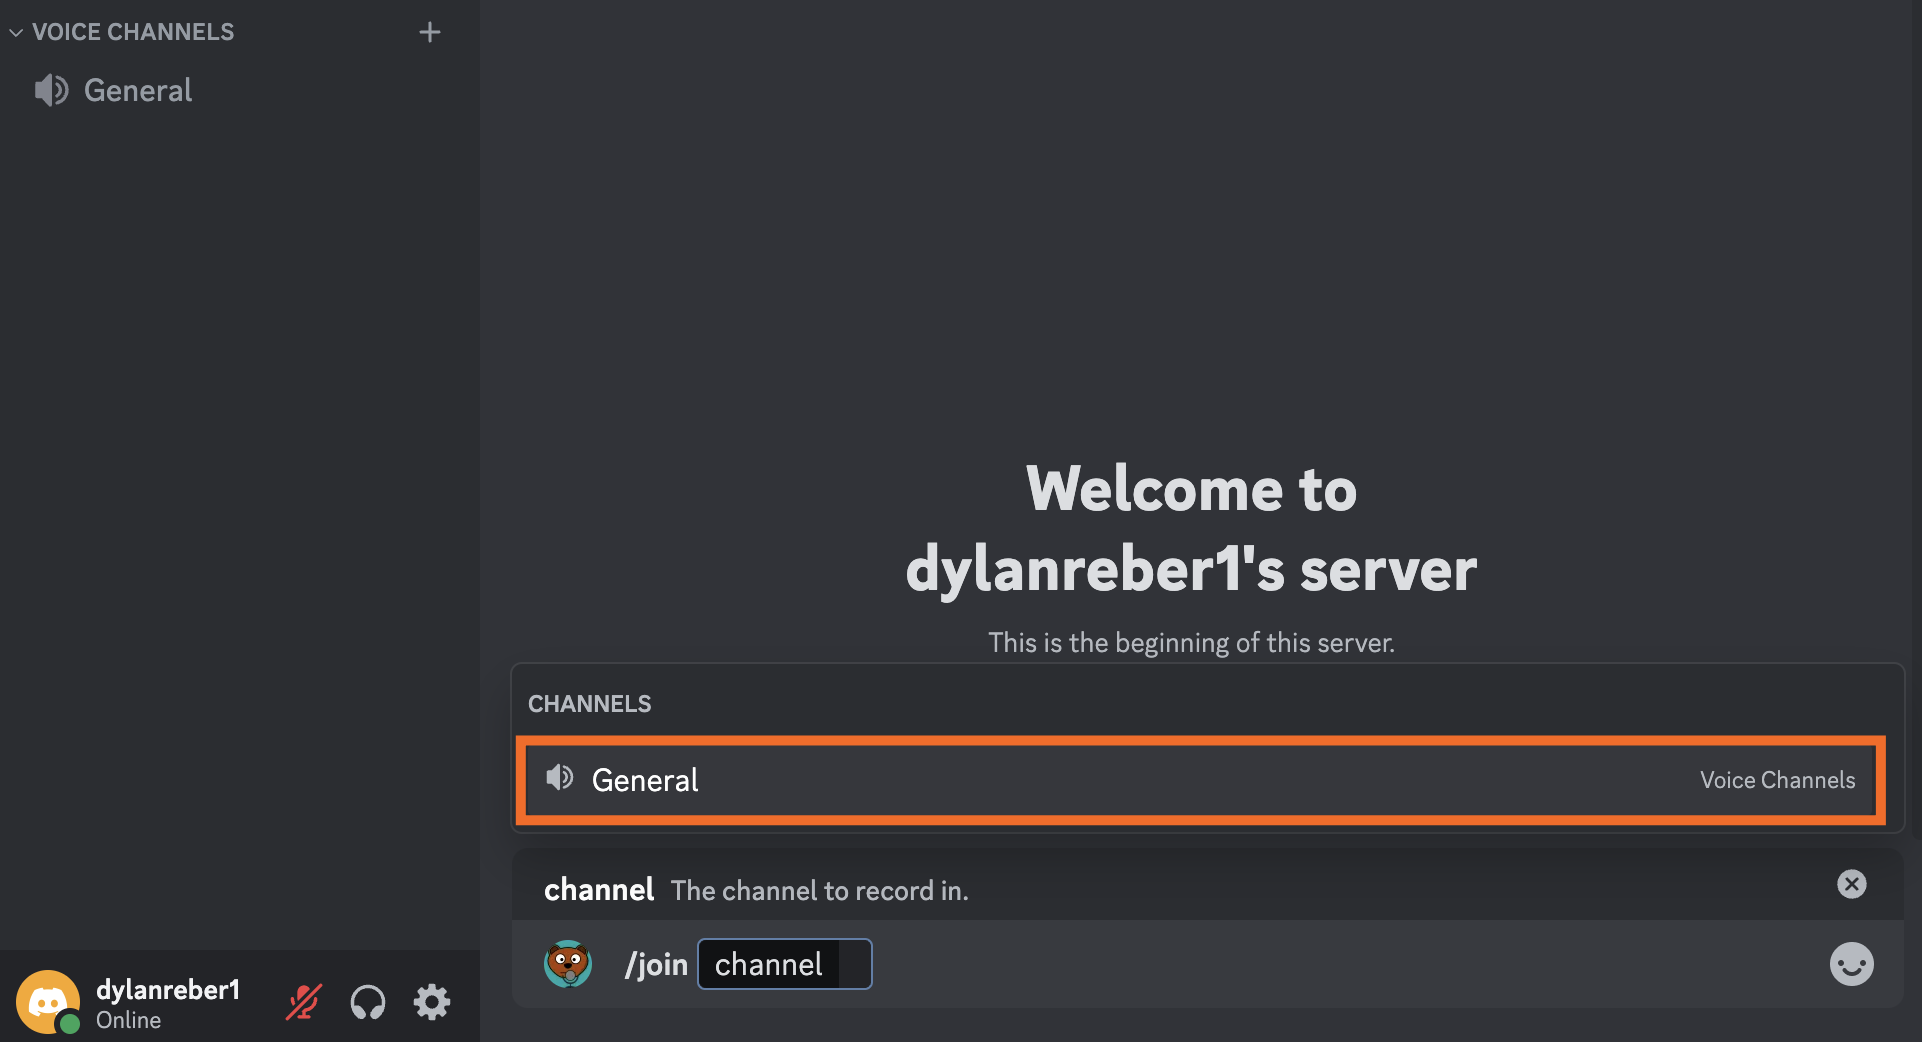Click the dylanreber1 user avatar
1922x1042 pixels.
tap(47, 1002)
